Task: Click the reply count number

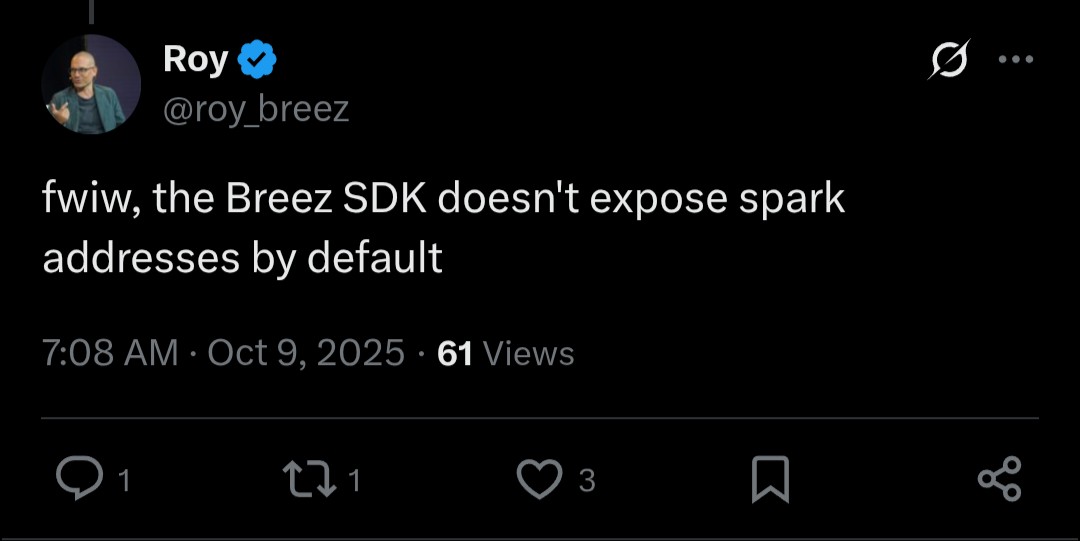Action: point(124,481)
